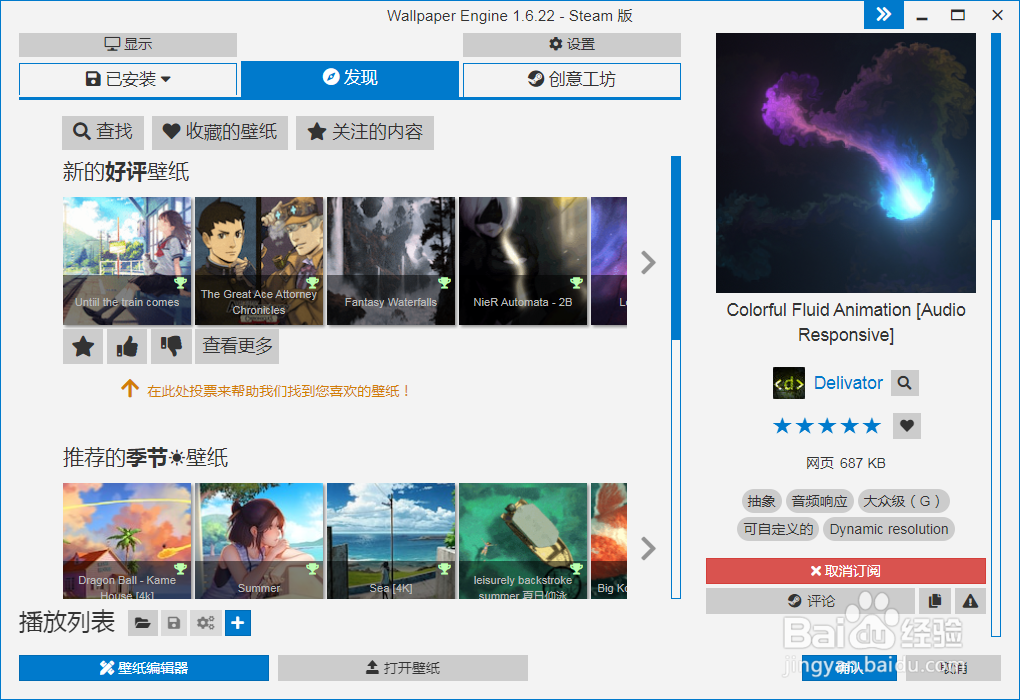Select The Great Ace Attorney Chronicles wallpaper
Screen dimensions: 1020x700
259,261
